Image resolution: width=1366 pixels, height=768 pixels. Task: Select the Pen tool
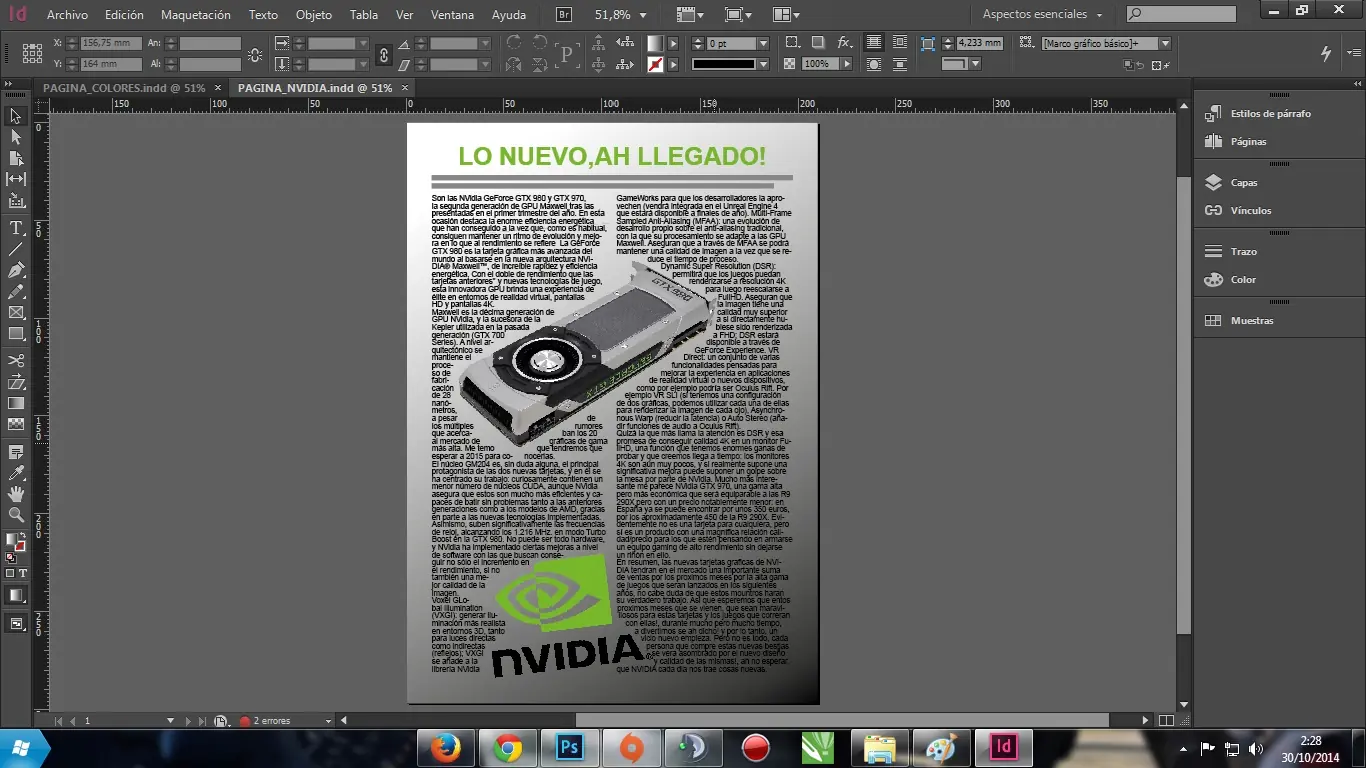click(16, 270)
